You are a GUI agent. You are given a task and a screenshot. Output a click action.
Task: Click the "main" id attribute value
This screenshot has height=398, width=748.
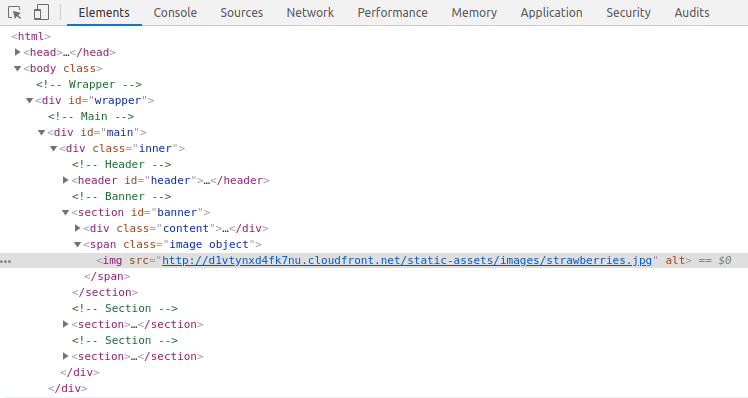[x=120, y=132]
